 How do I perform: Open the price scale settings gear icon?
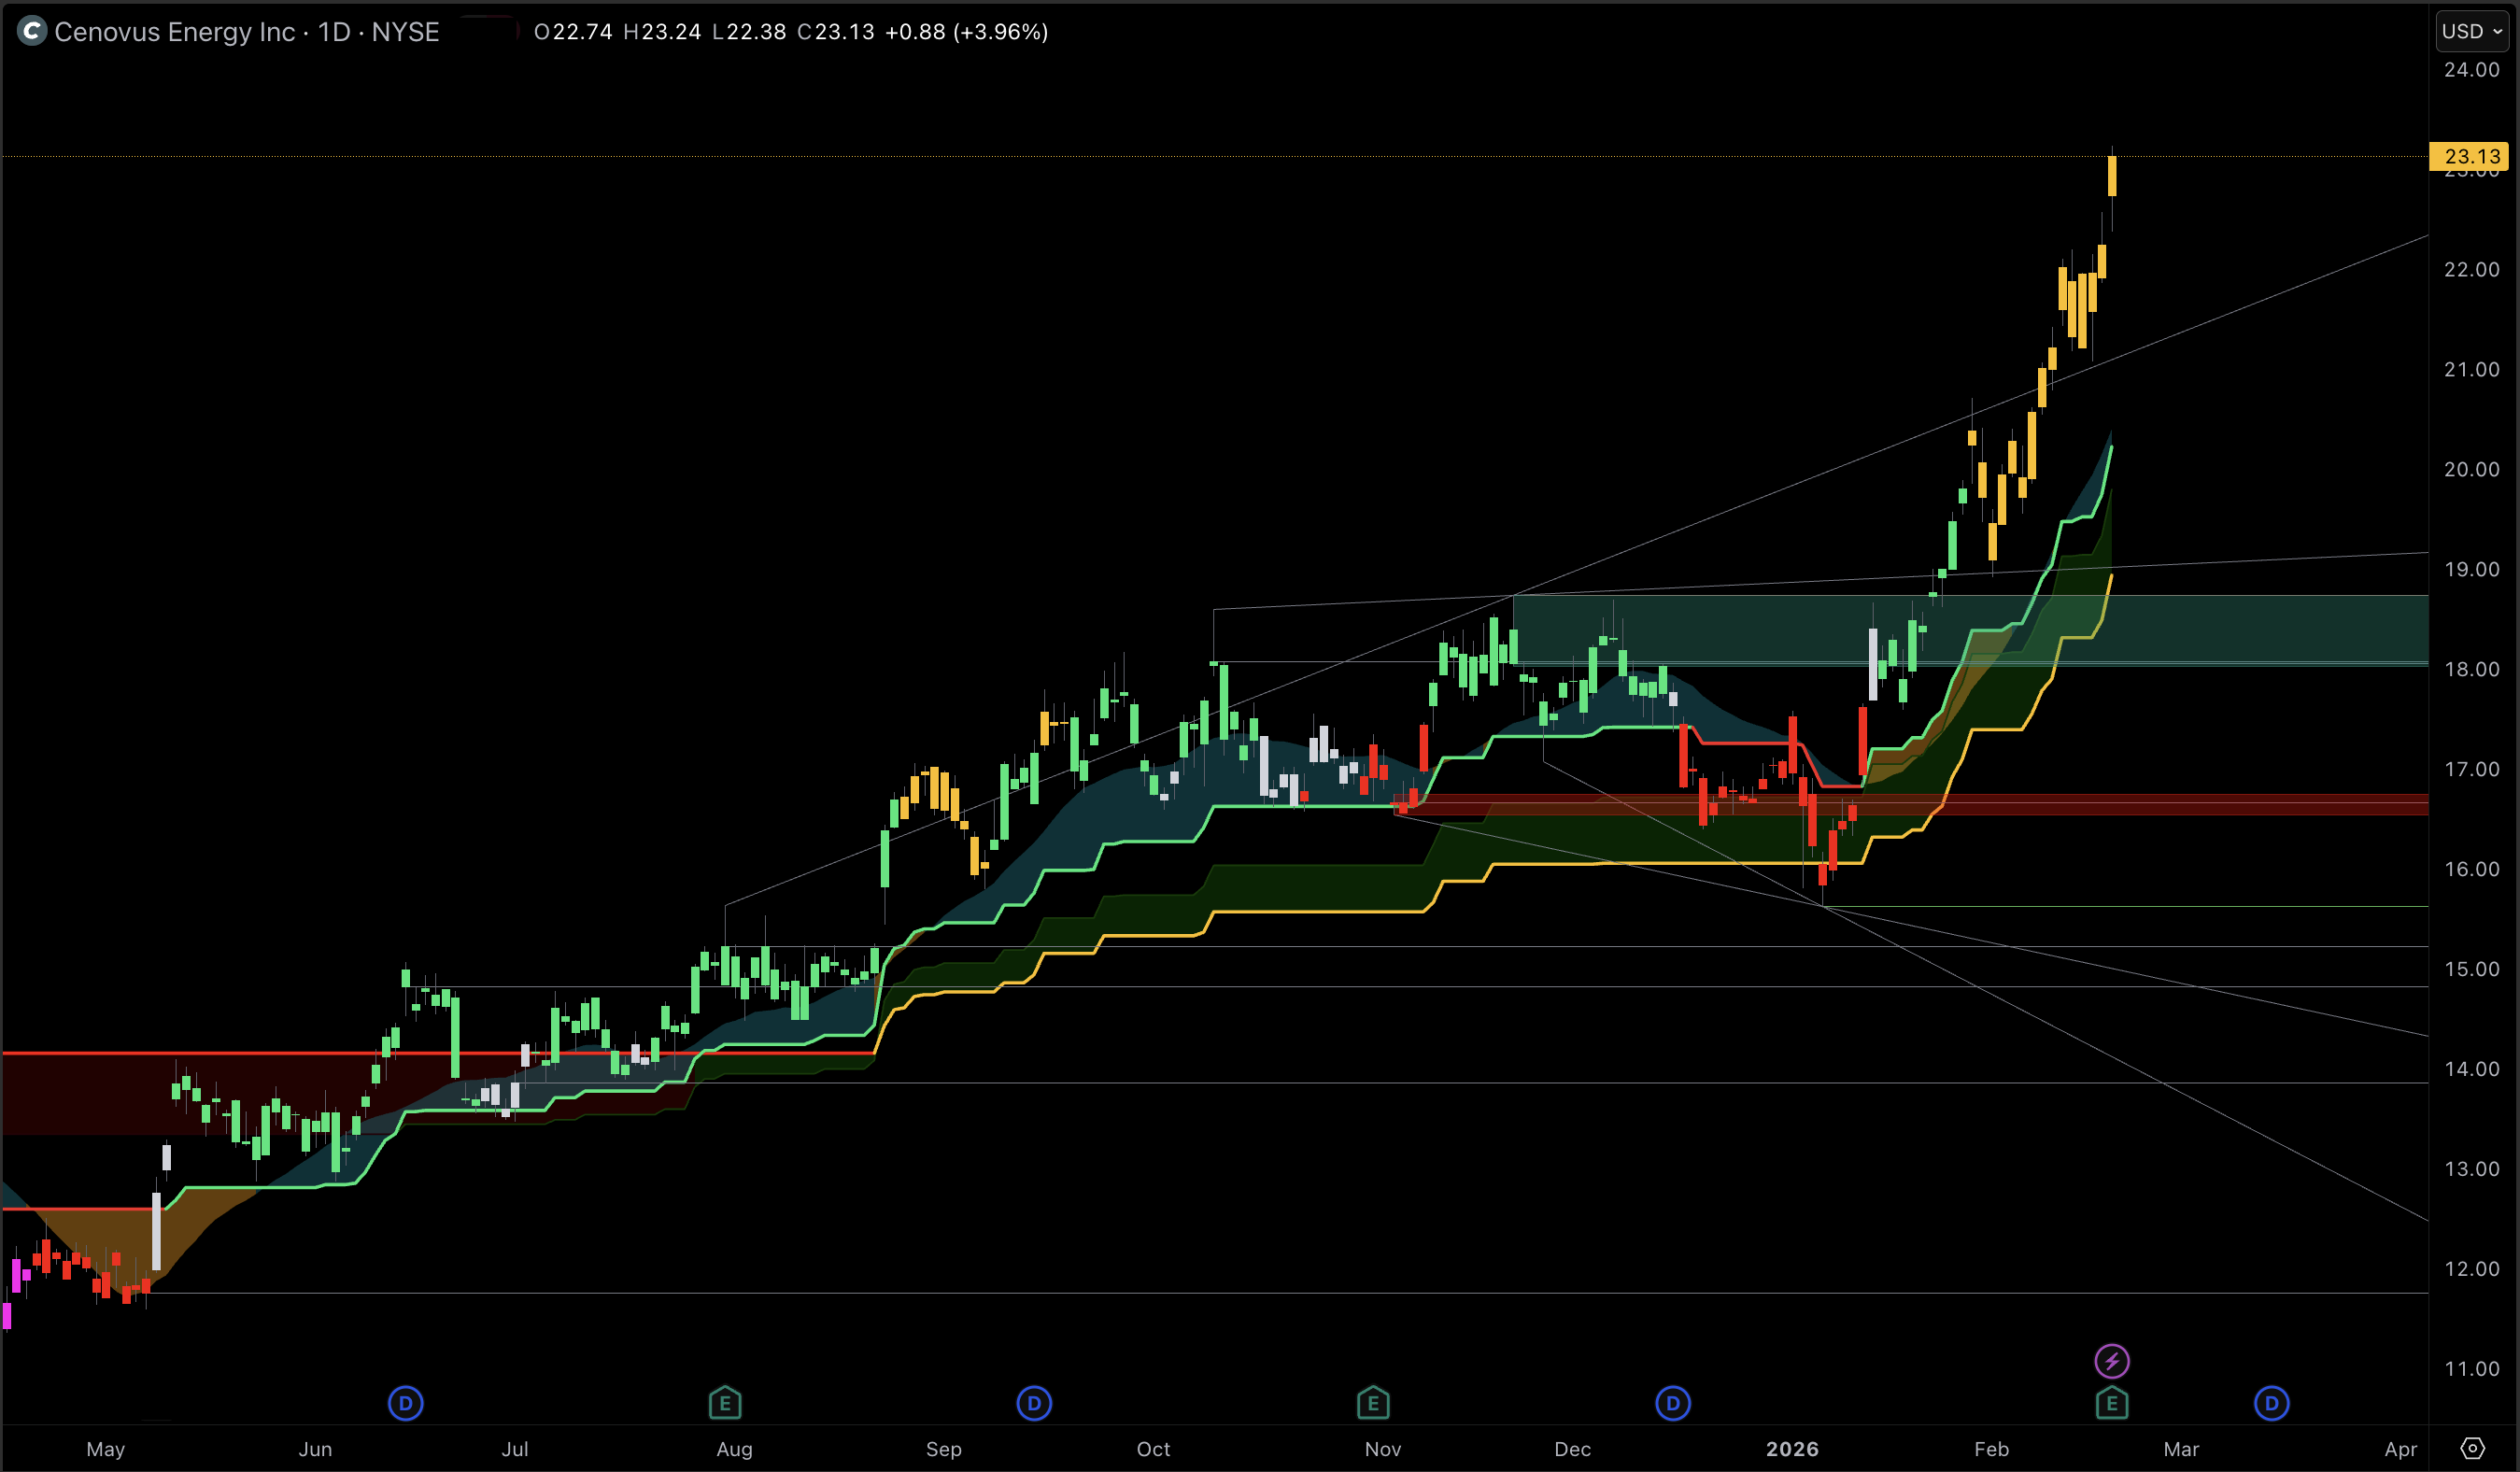(2474, 1447)
